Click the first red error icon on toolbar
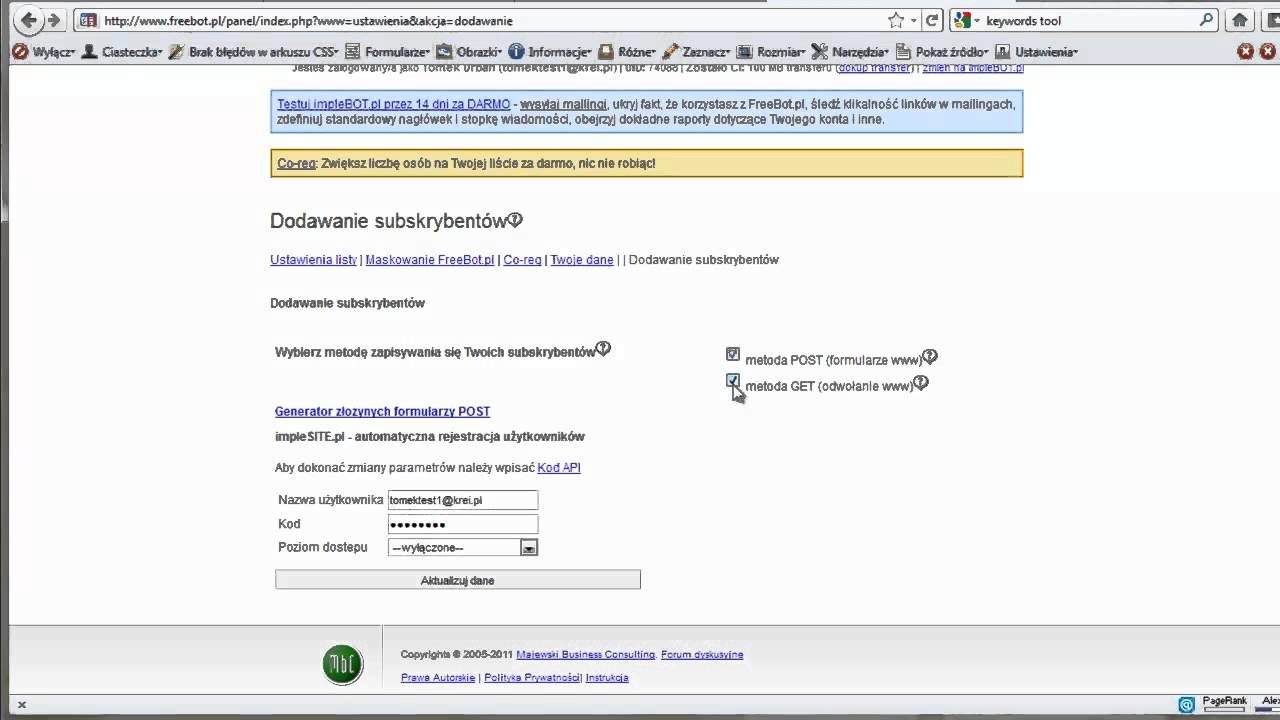 (x=1245, y=52)
